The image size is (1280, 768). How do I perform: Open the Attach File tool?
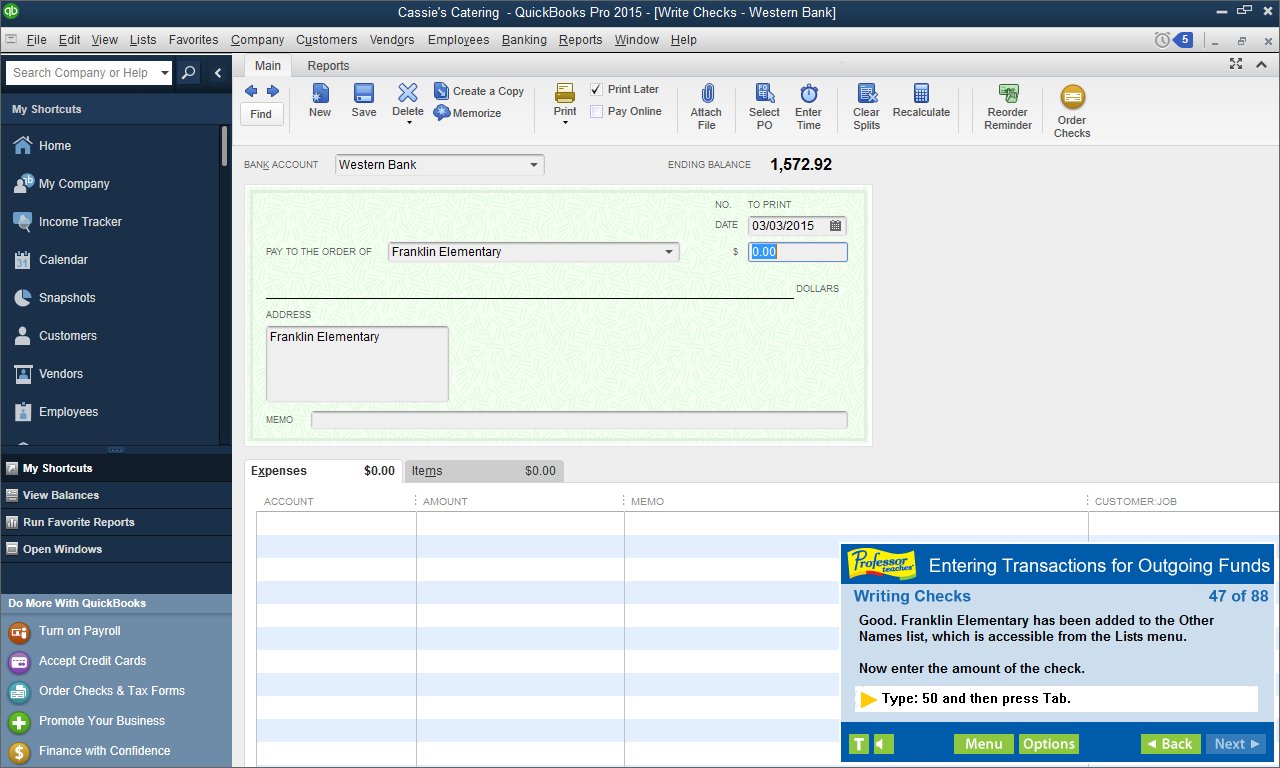(x=707, y=105)
